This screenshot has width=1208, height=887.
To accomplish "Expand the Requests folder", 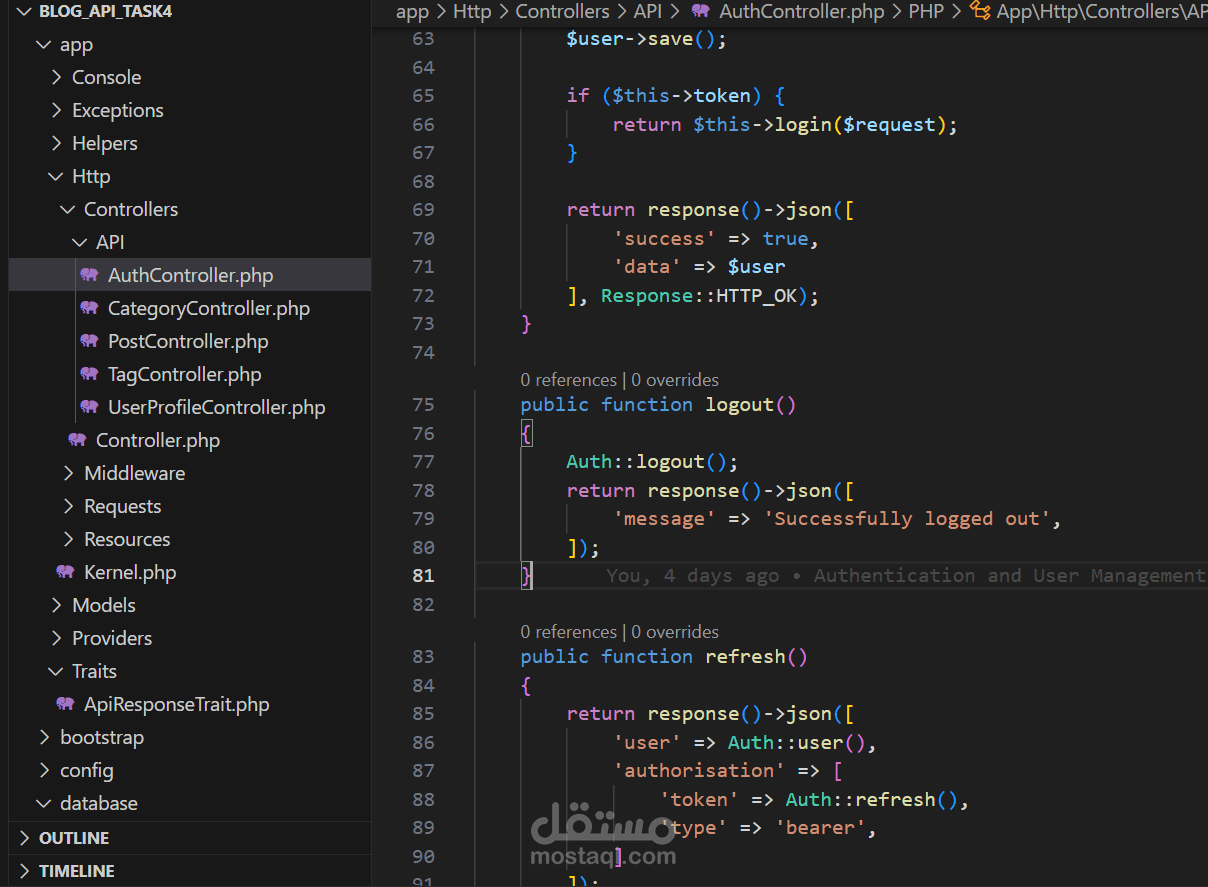I will pyautogui.click(x=68, y=506).
